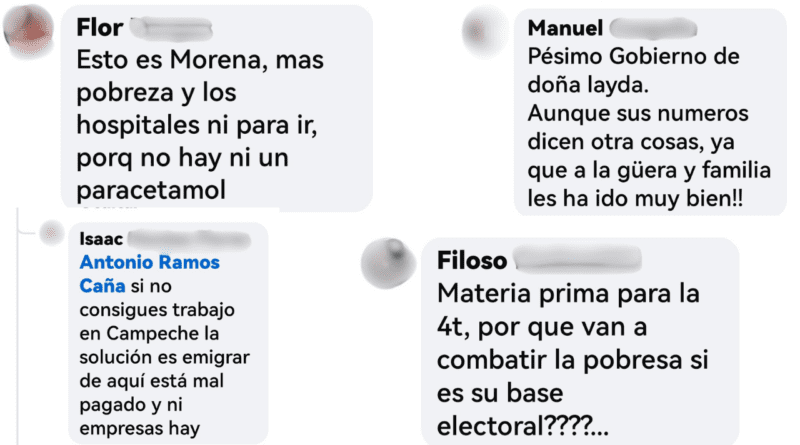800x445 pixels.
Task: Click the reply thread line beside Isaac's reply
Action: coord(18,327)
